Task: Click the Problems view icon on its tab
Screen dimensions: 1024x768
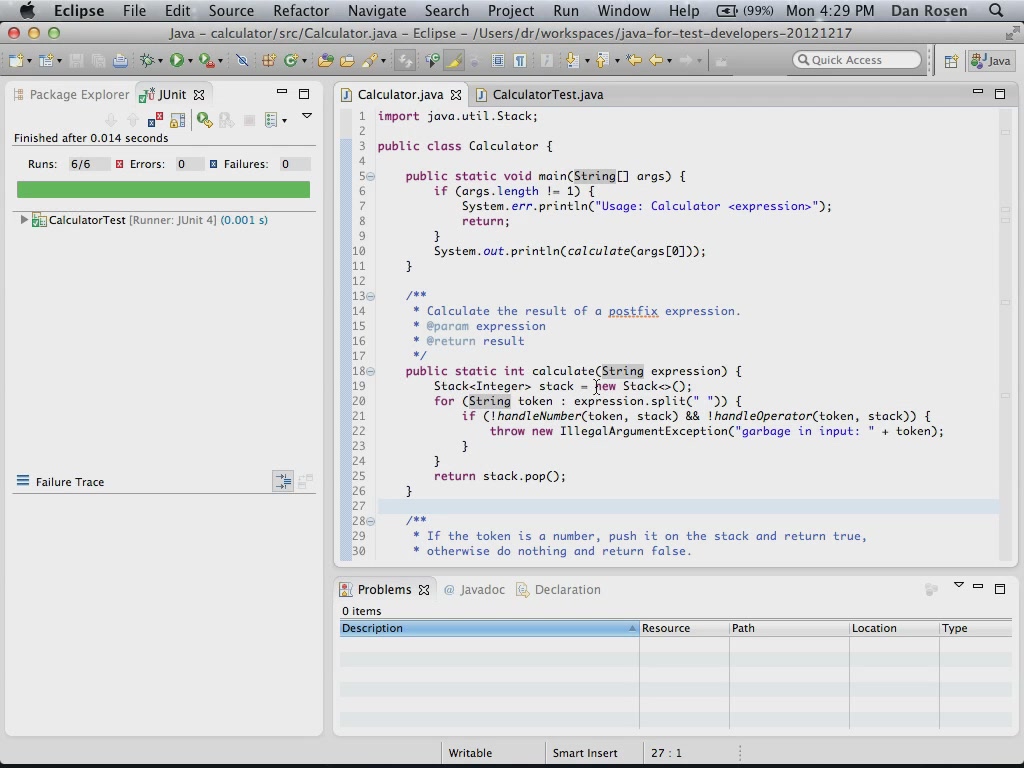Action: pyautogui.click(x=345, y=590)
